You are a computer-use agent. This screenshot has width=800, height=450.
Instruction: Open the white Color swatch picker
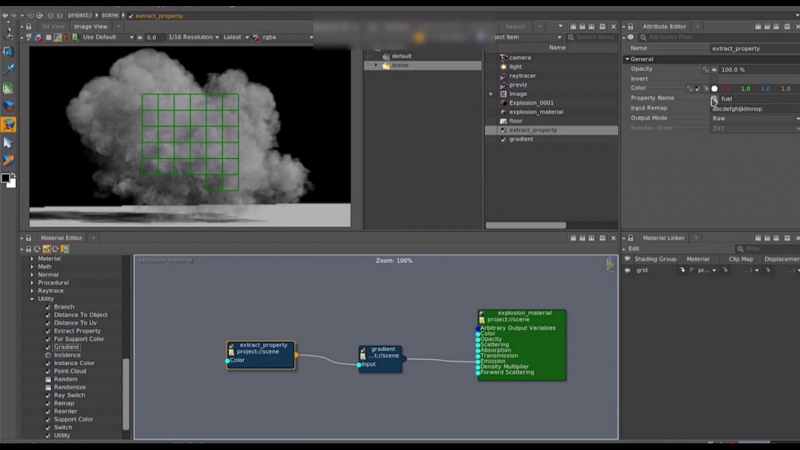click(x=714, y=89)
